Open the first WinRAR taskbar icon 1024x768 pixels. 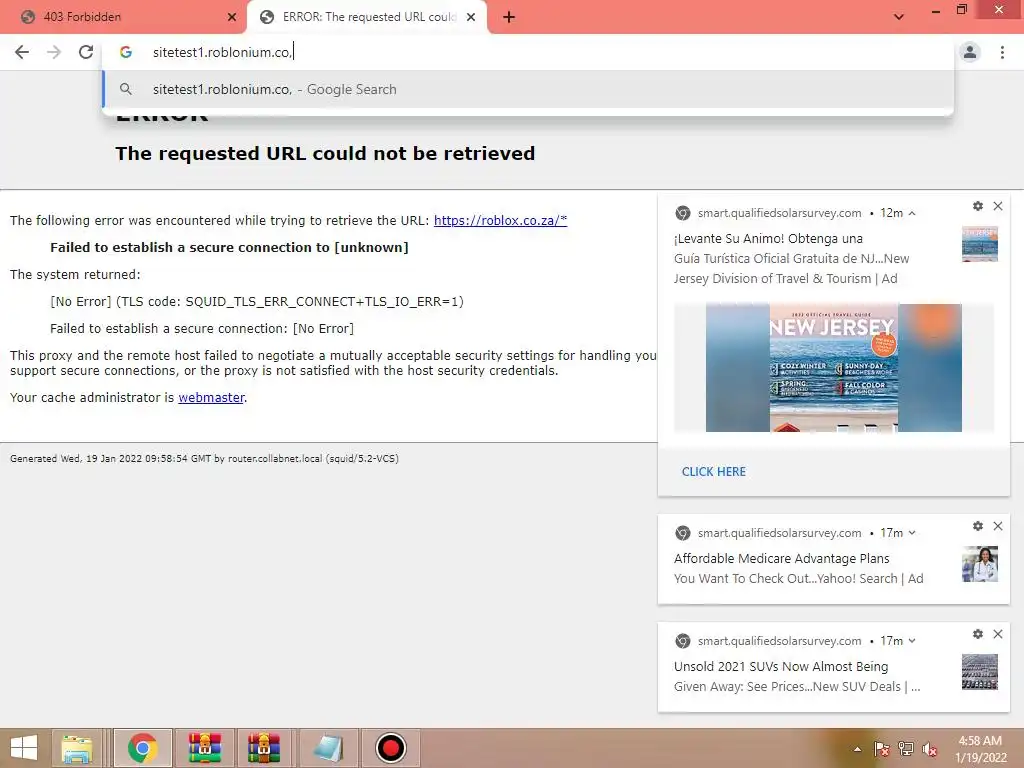[x=204, y=748]
